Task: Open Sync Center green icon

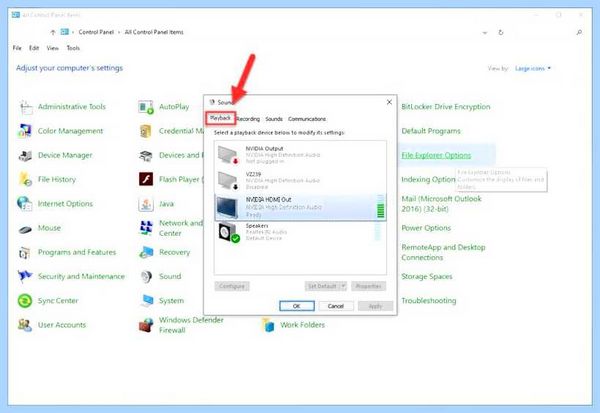Action: pyautogui.click(x=25, y=301)
